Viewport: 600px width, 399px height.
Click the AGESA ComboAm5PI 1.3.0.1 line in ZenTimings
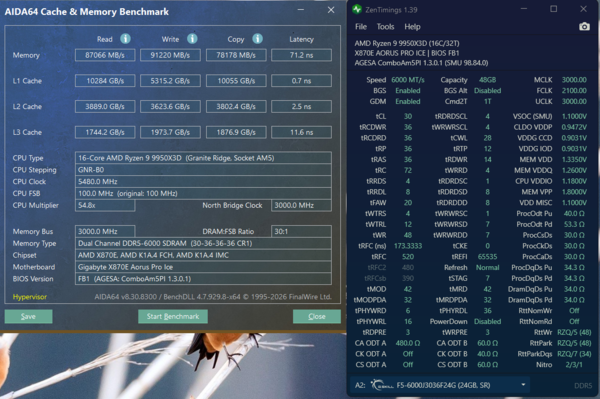point(421,63)
